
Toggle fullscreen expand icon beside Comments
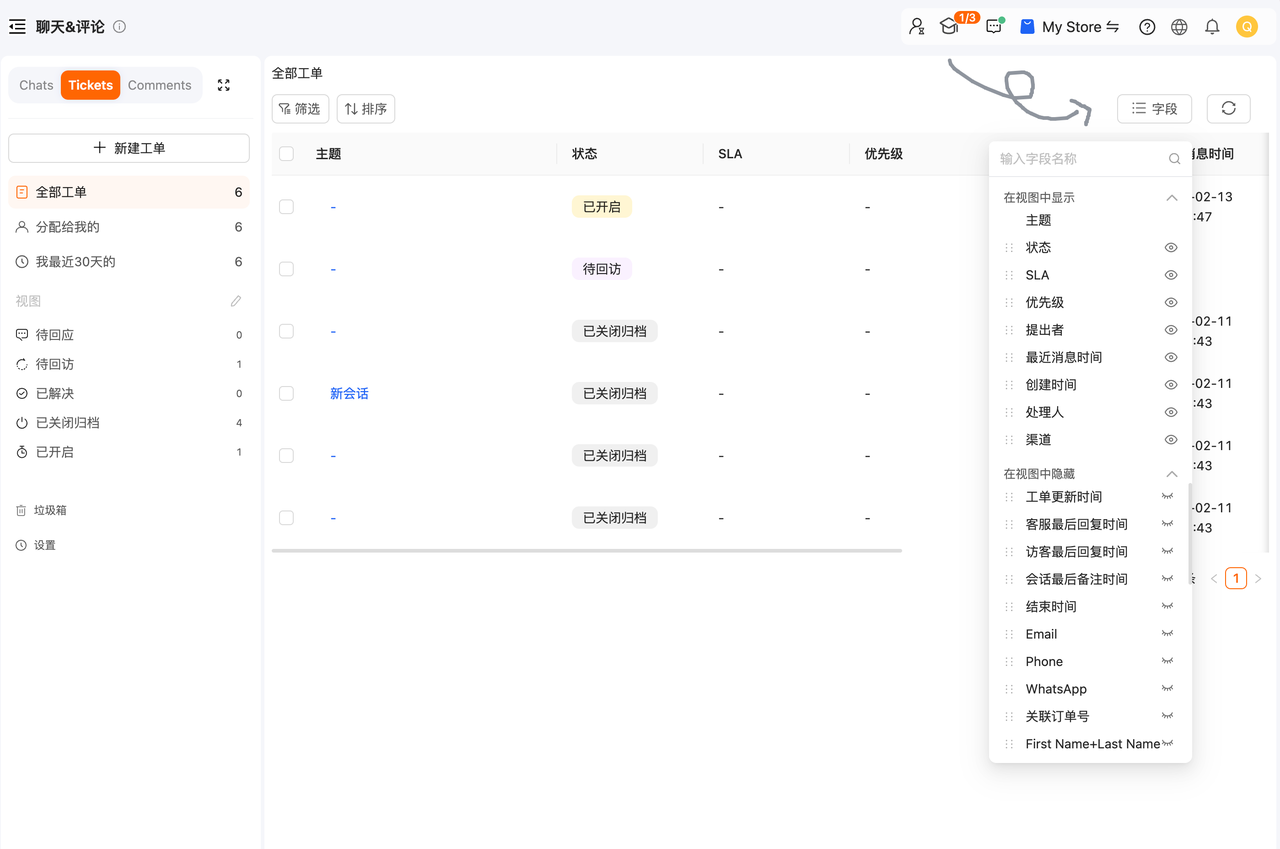click(x=224, y=85)
